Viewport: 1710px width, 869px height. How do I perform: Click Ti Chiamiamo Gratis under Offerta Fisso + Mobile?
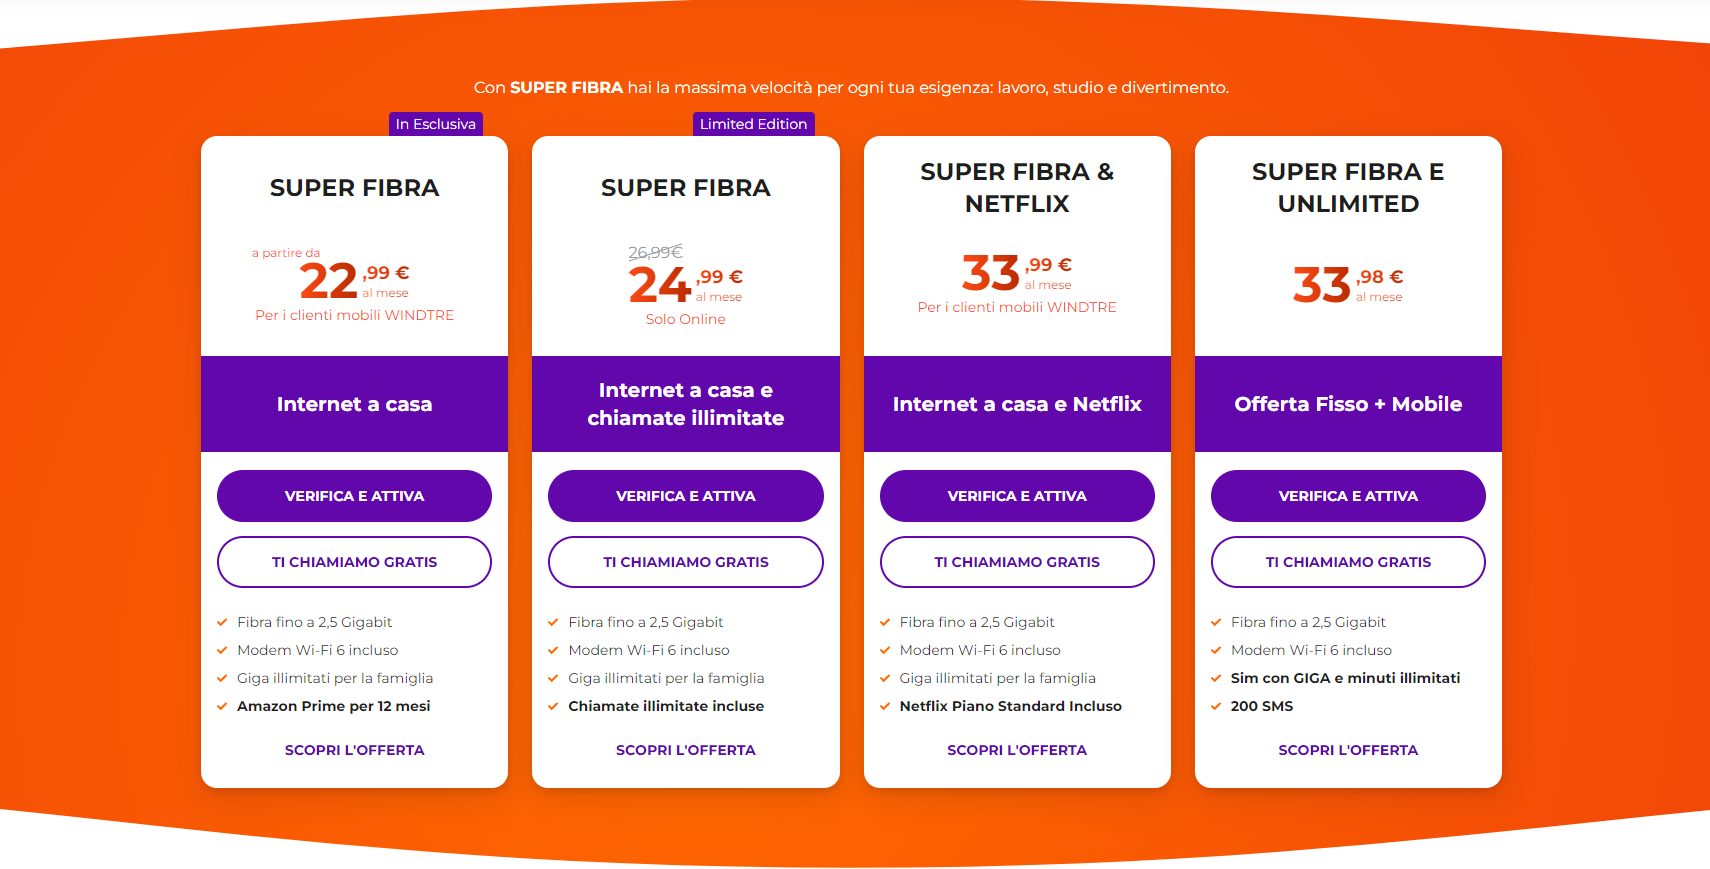(x=1348, y=562)
